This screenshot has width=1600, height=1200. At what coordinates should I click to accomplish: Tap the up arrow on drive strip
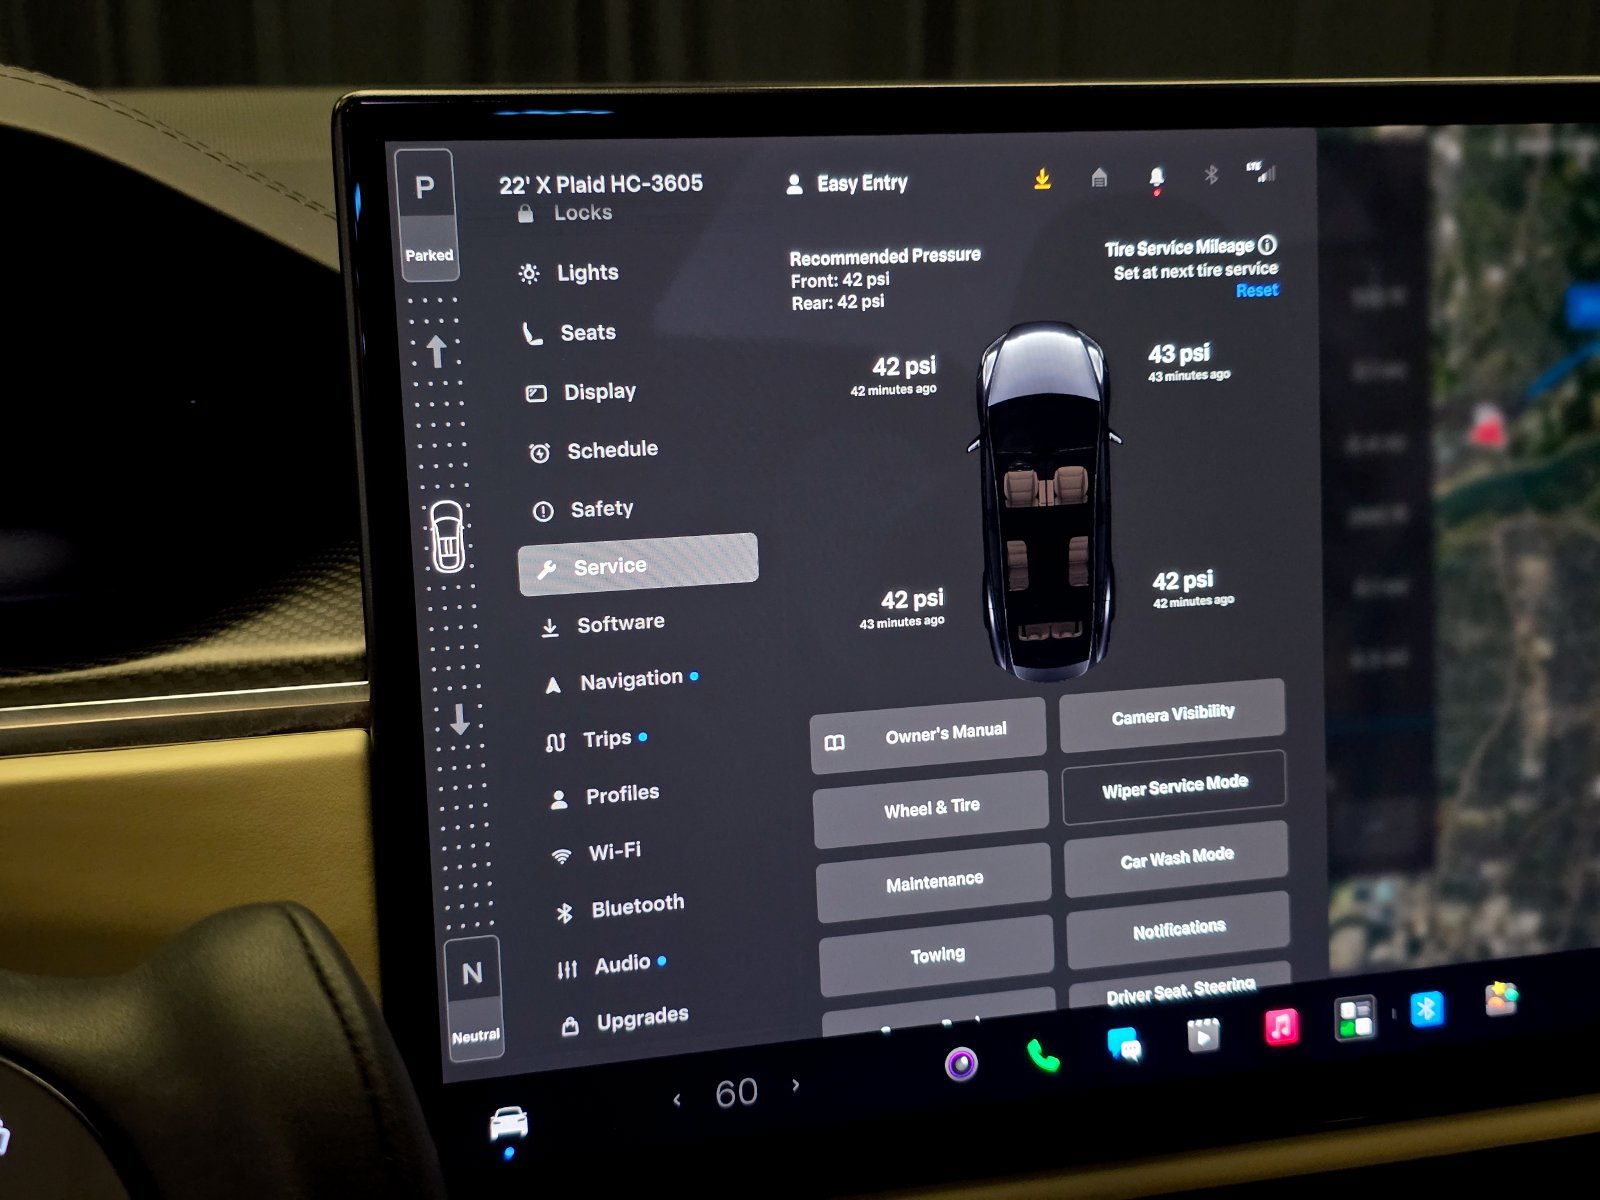point(436,351)
